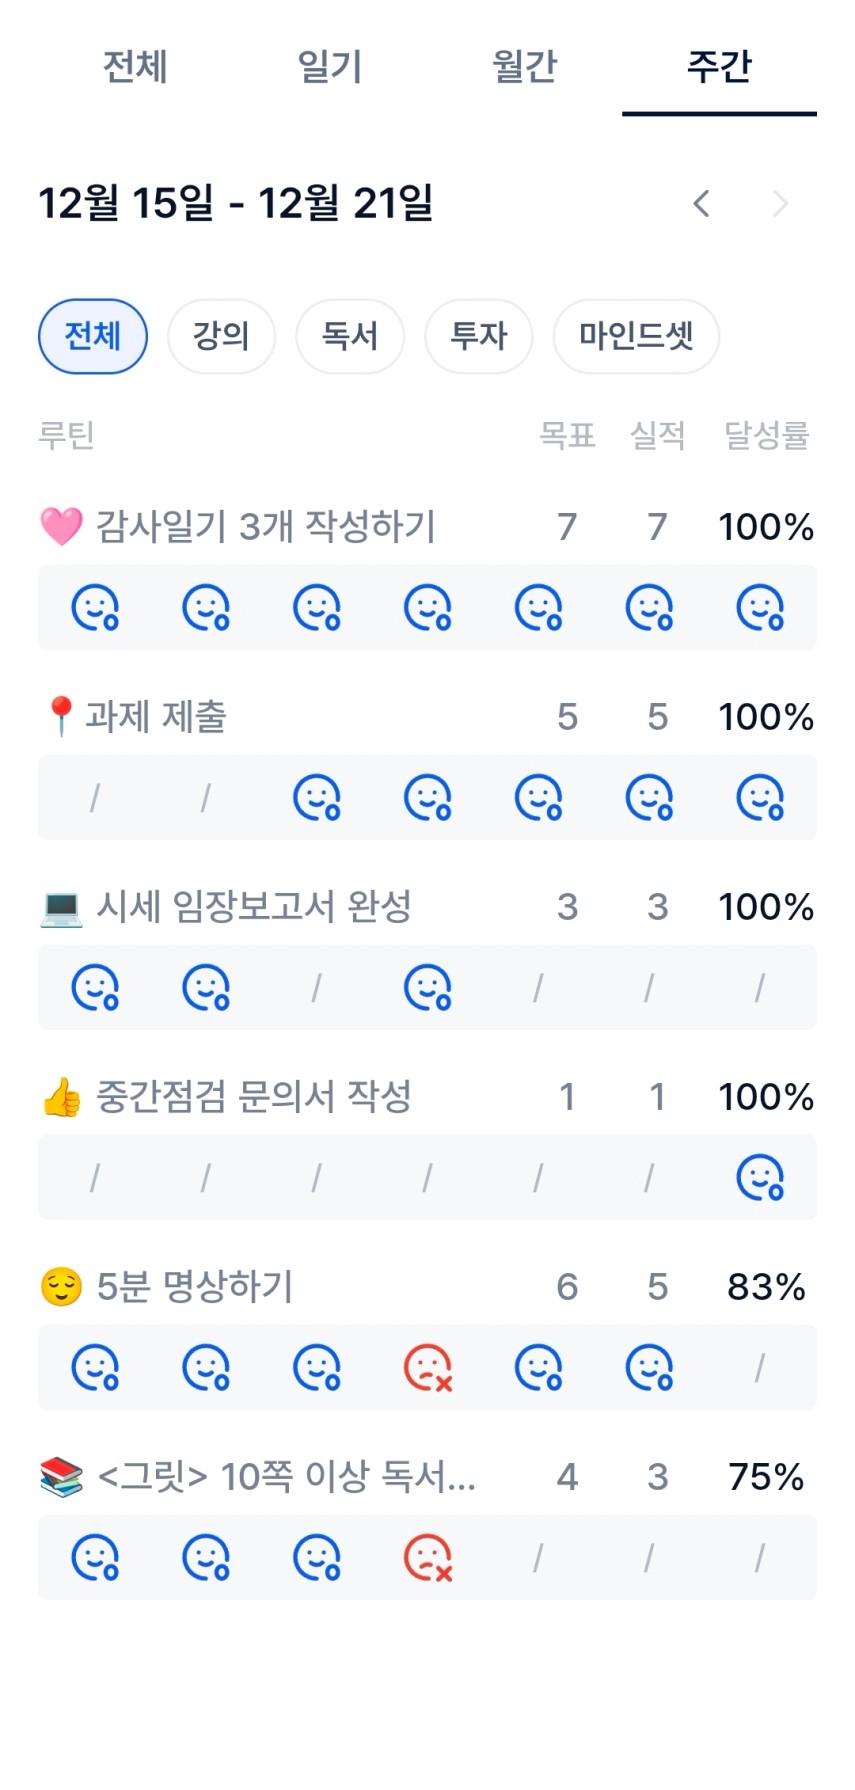Go to next week with right chevron

click(x=781, y=204)
